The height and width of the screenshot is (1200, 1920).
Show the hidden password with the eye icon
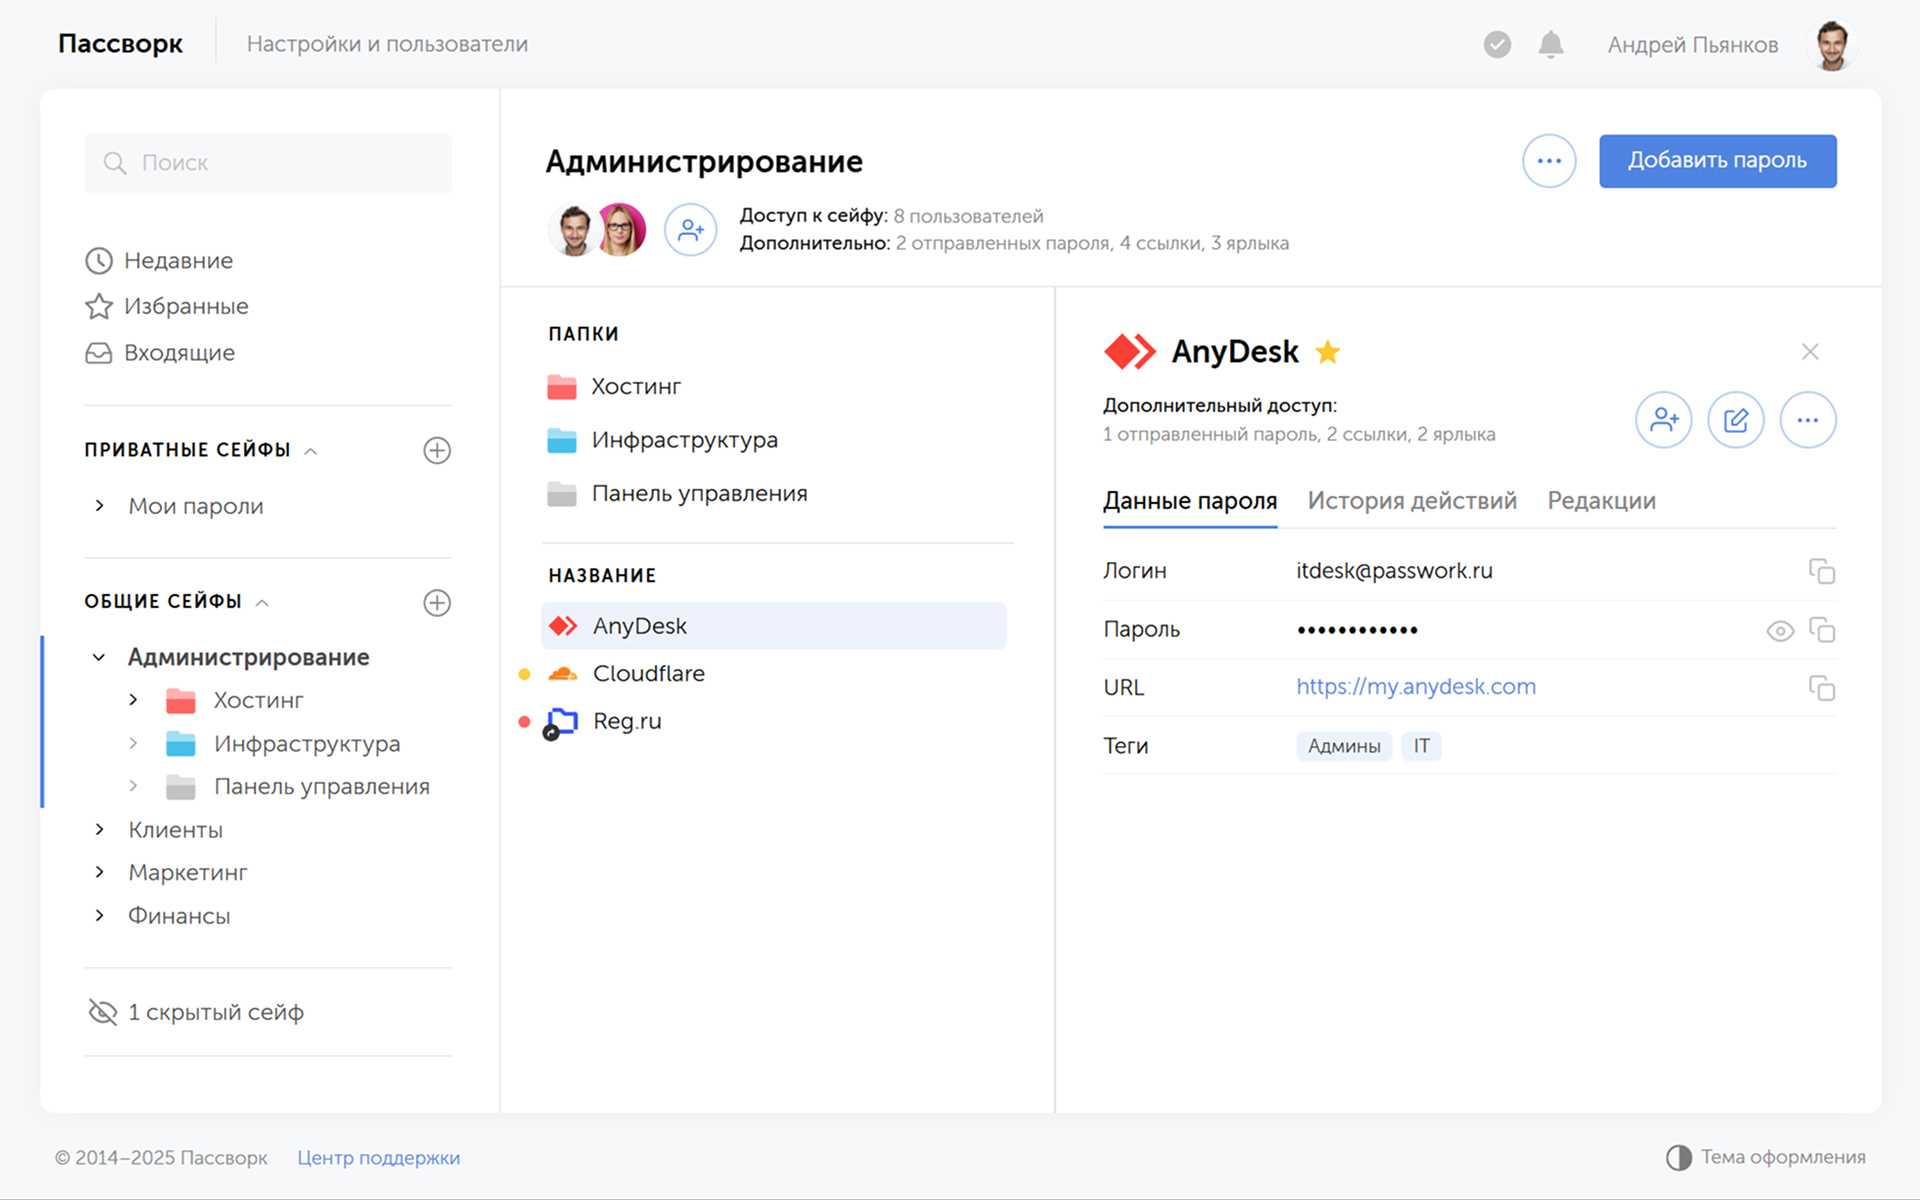[1779, 631]
